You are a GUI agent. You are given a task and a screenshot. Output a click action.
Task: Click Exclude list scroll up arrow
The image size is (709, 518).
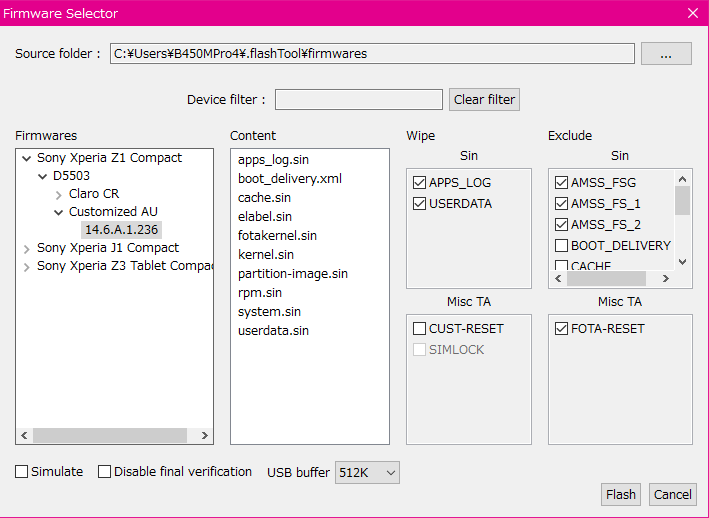[x=683, y=179]
